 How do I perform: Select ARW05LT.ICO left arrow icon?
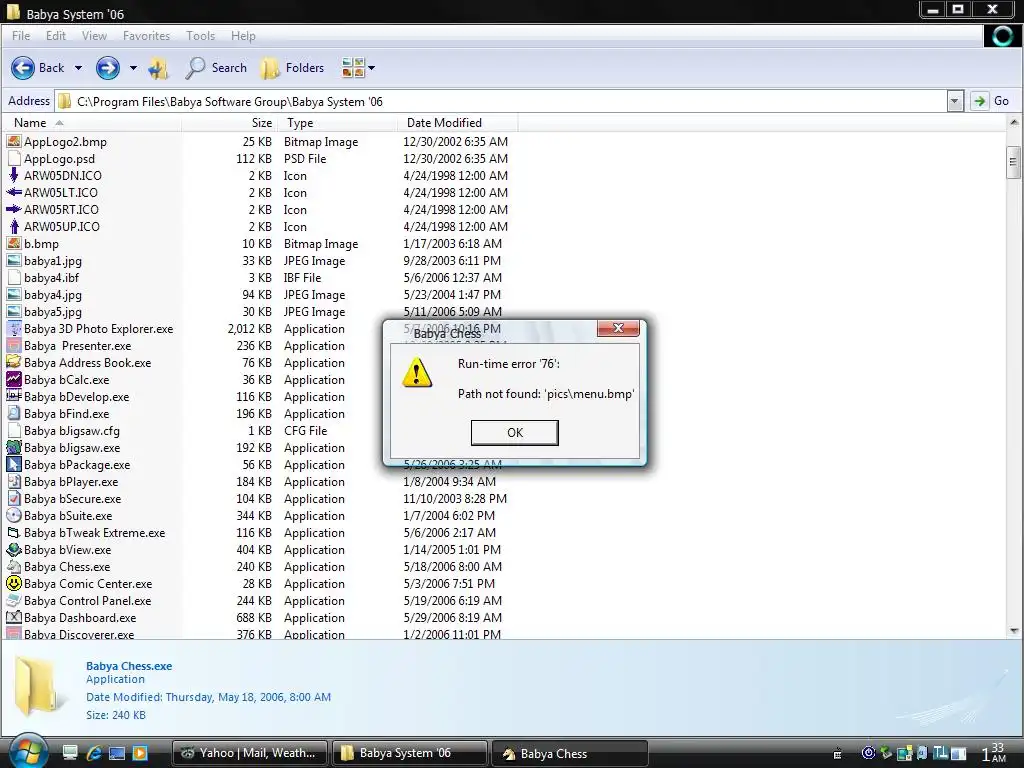tap(14, 192)
